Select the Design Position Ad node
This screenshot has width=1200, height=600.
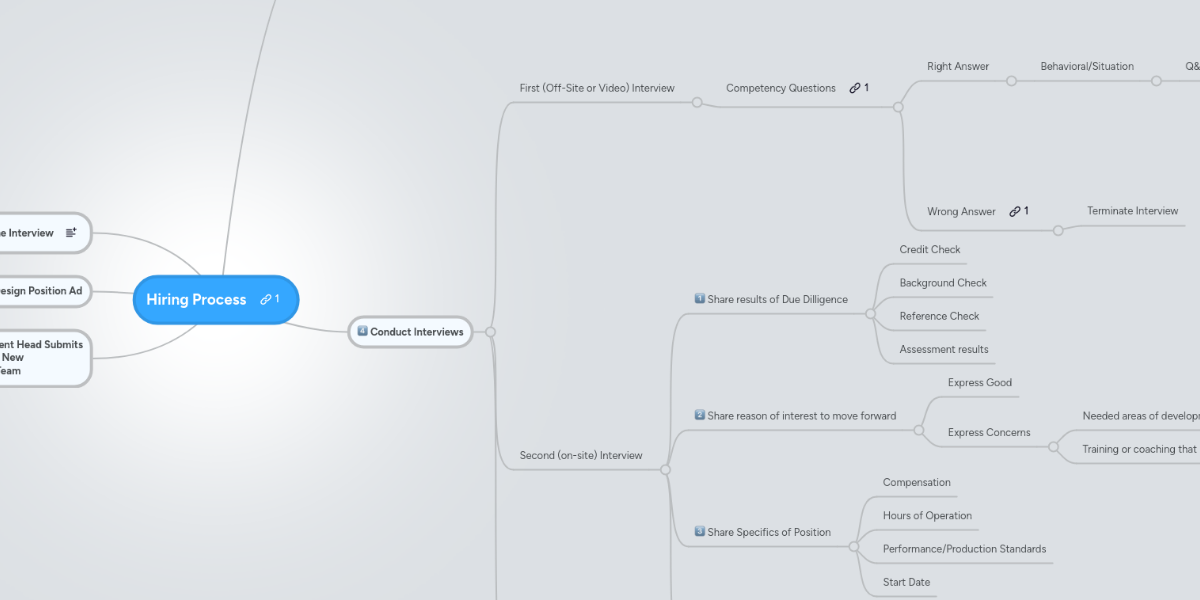[40, 291]
